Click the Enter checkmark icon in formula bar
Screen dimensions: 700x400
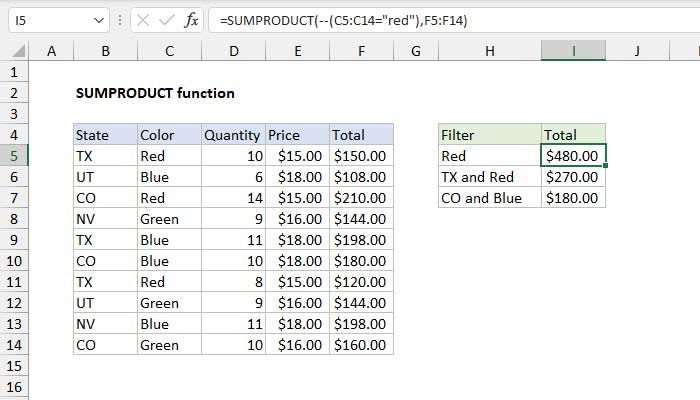167,21
